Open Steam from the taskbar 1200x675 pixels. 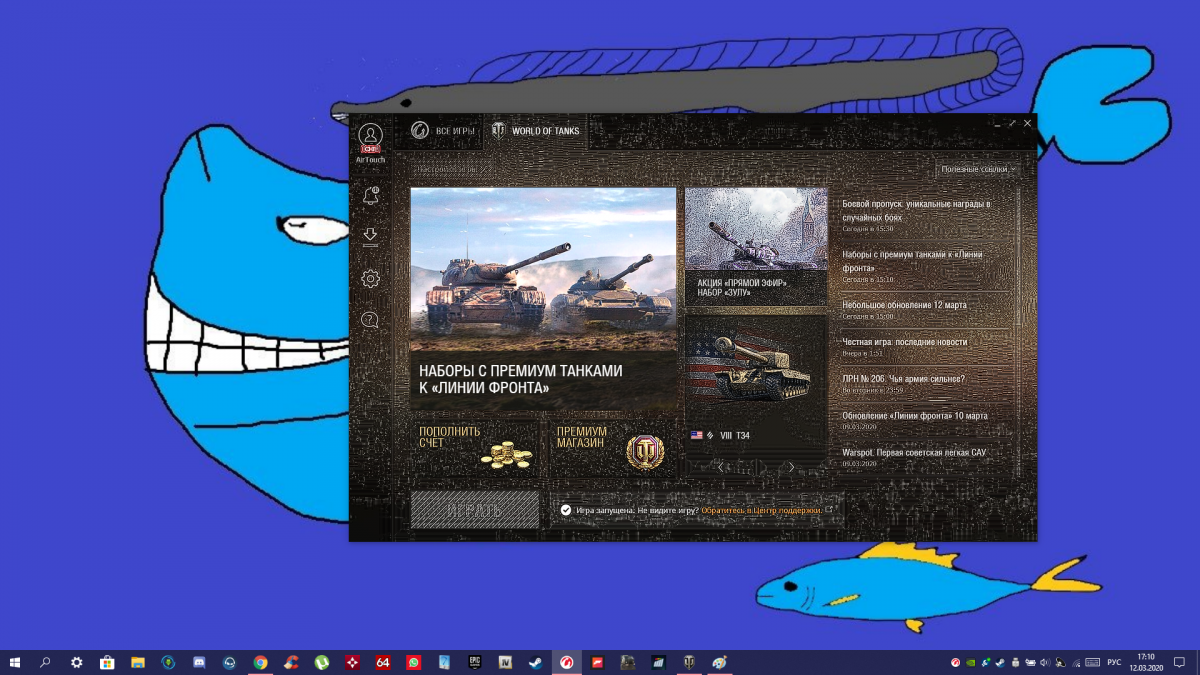point(536,662)
